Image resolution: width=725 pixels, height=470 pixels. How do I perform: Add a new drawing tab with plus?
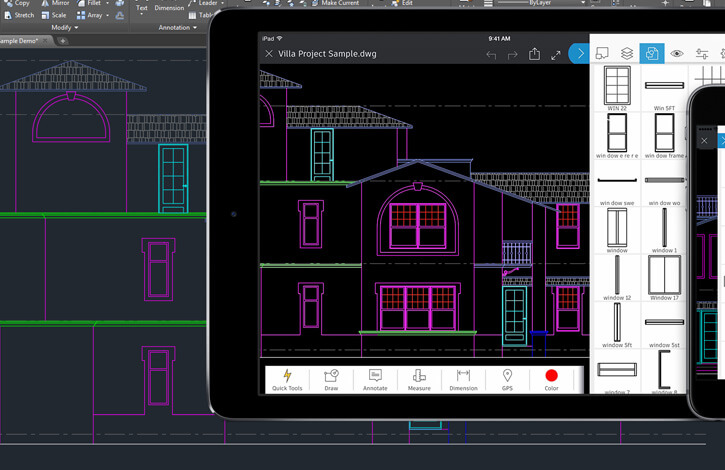(x=63, y=41)
